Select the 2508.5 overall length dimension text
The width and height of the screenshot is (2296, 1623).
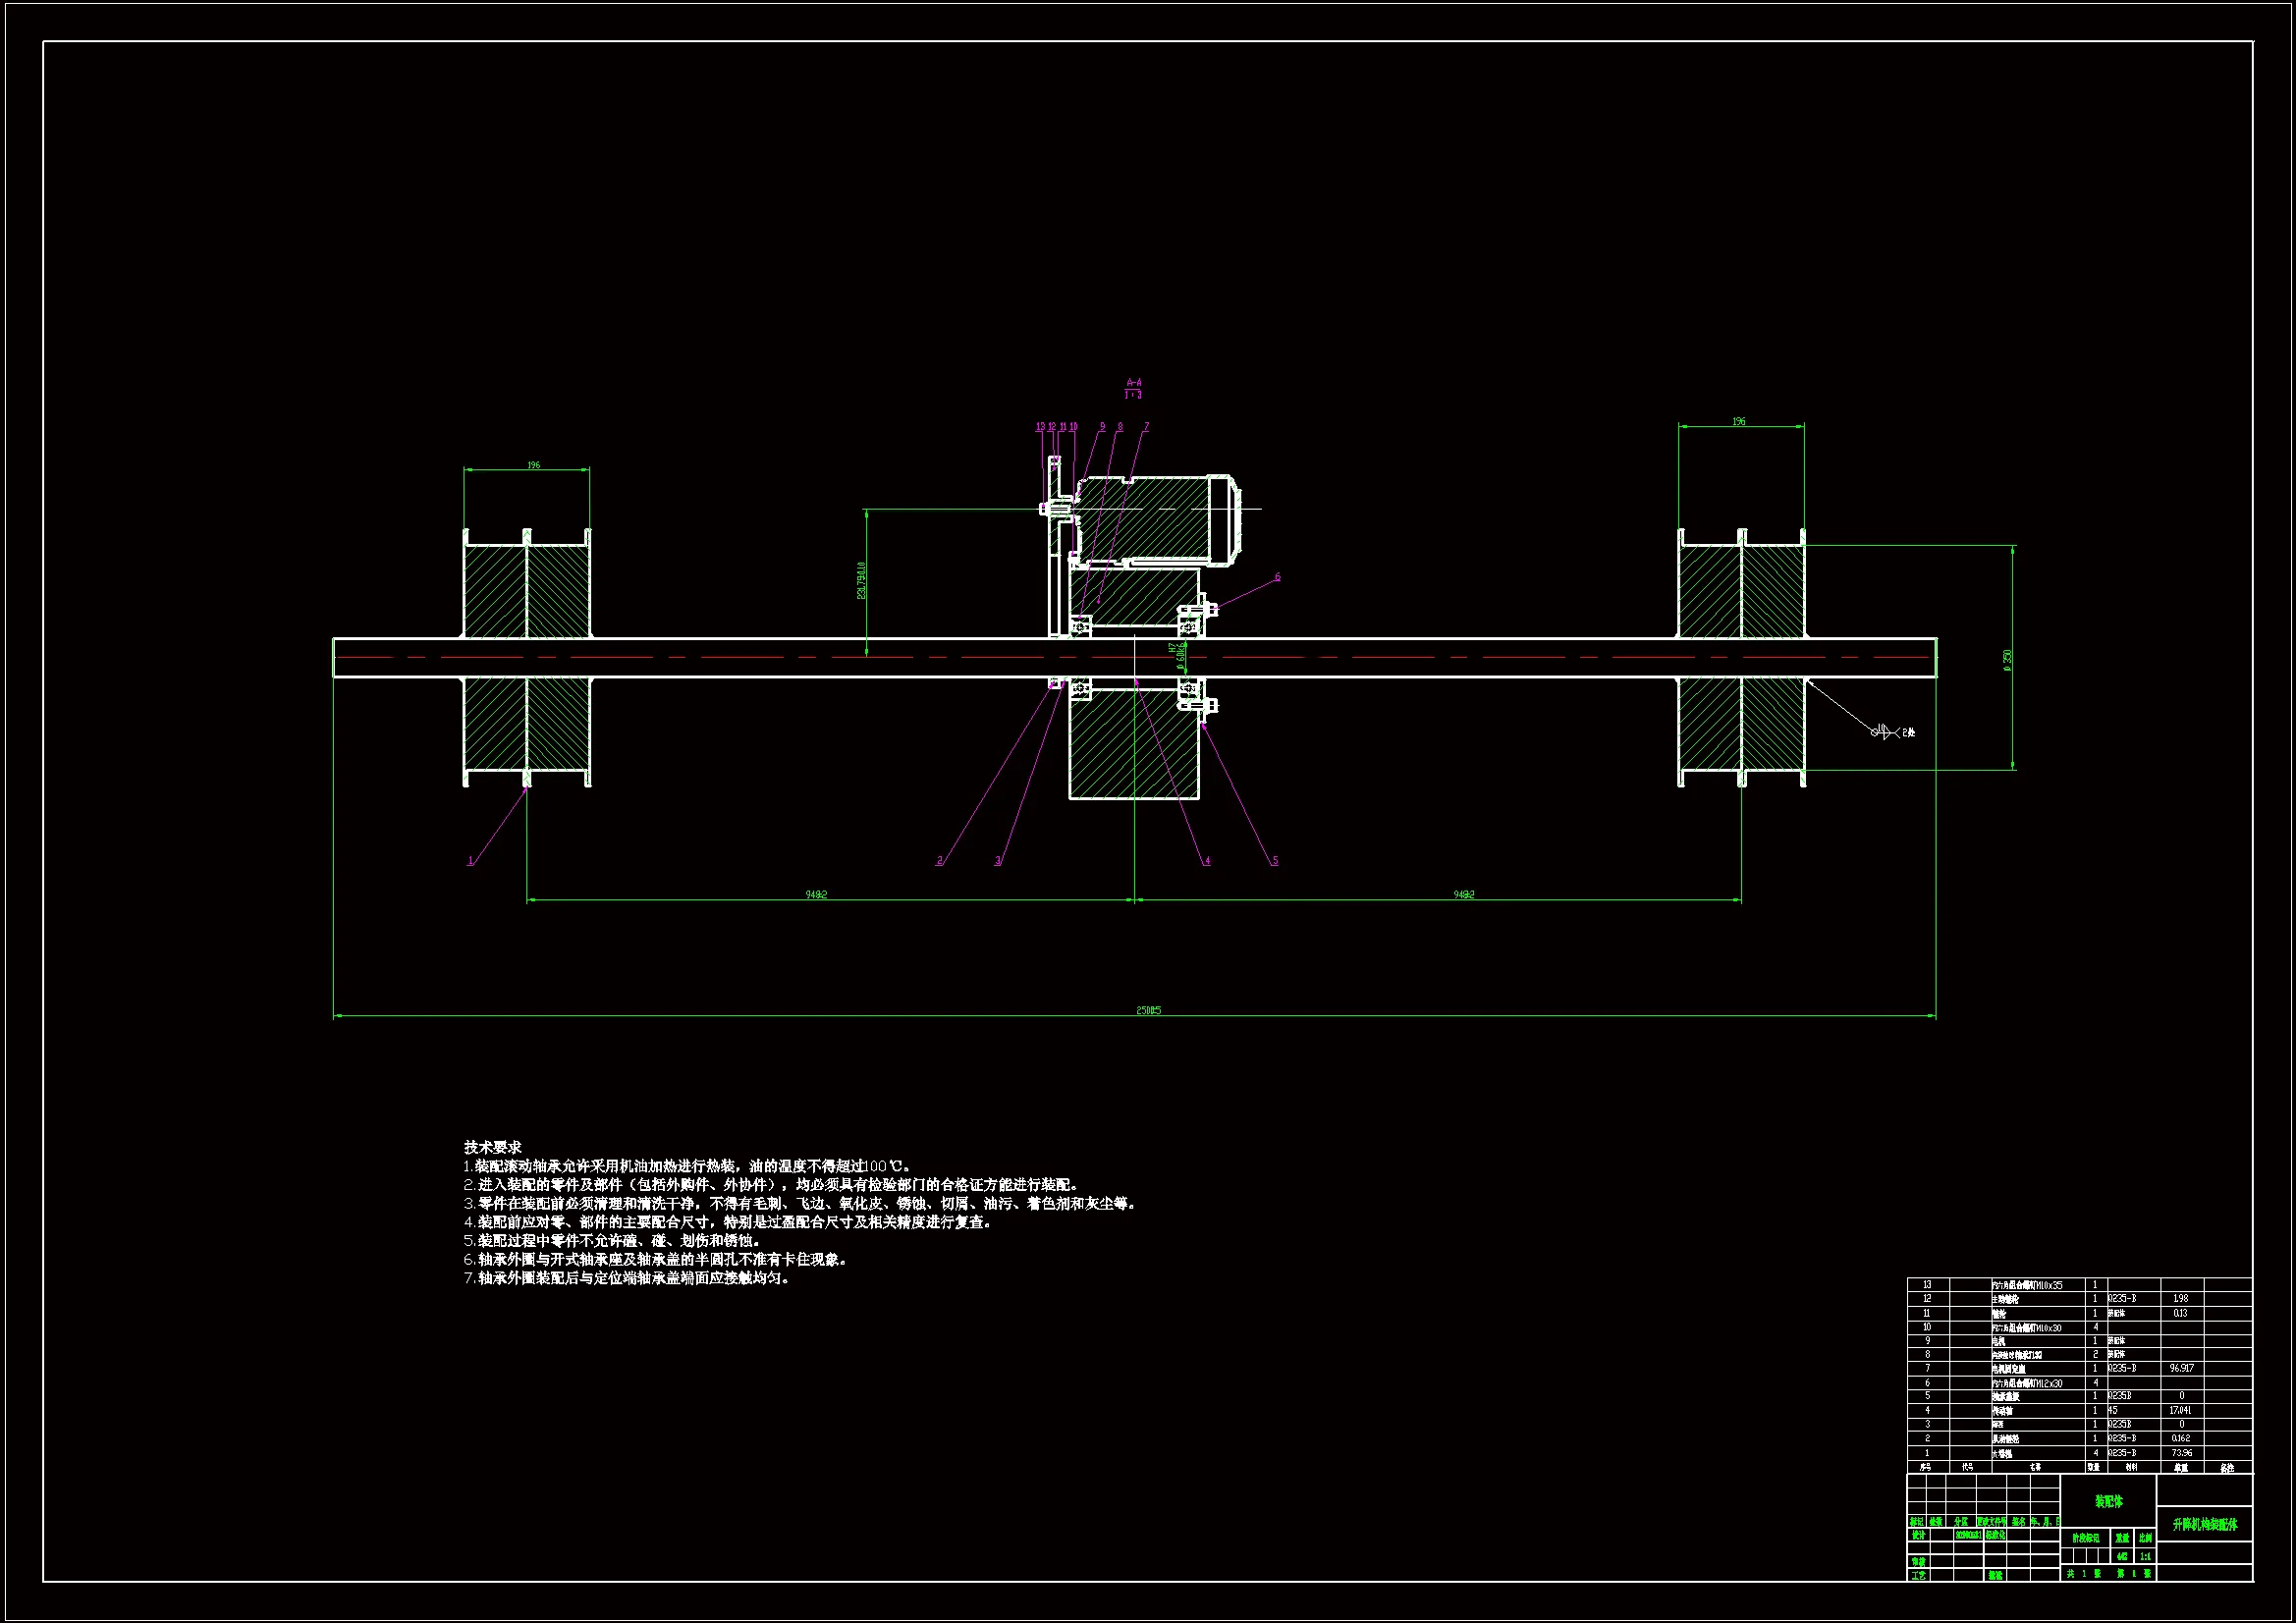pos(1148,1010)
